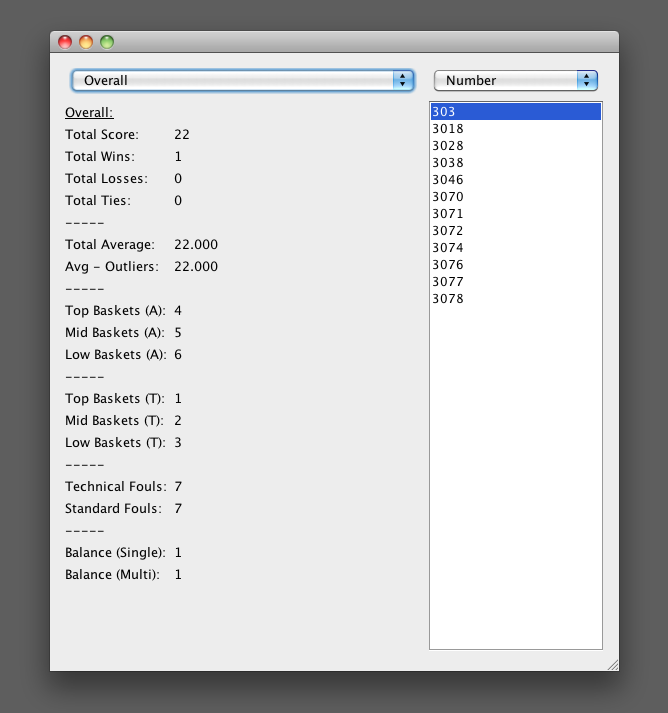This screenshot has width=668, height=713.
Task: Select team 3077 in the list
Action: click(516, 281)
